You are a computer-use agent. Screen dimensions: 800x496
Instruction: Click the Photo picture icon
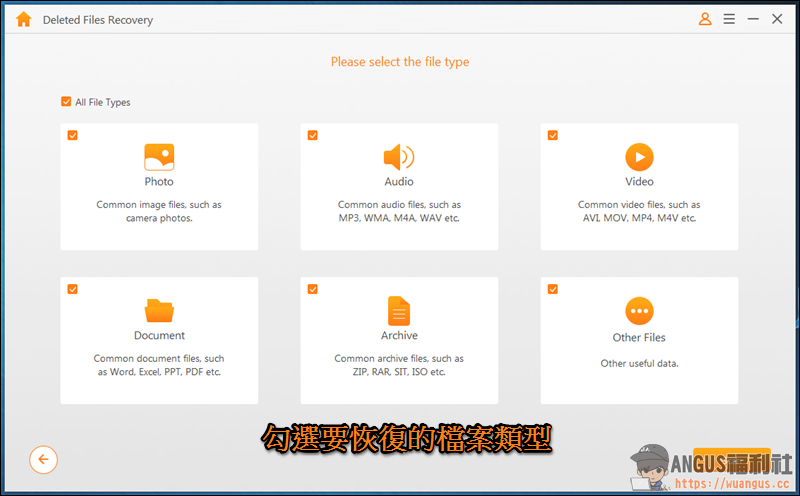click(x=159, y=157)
